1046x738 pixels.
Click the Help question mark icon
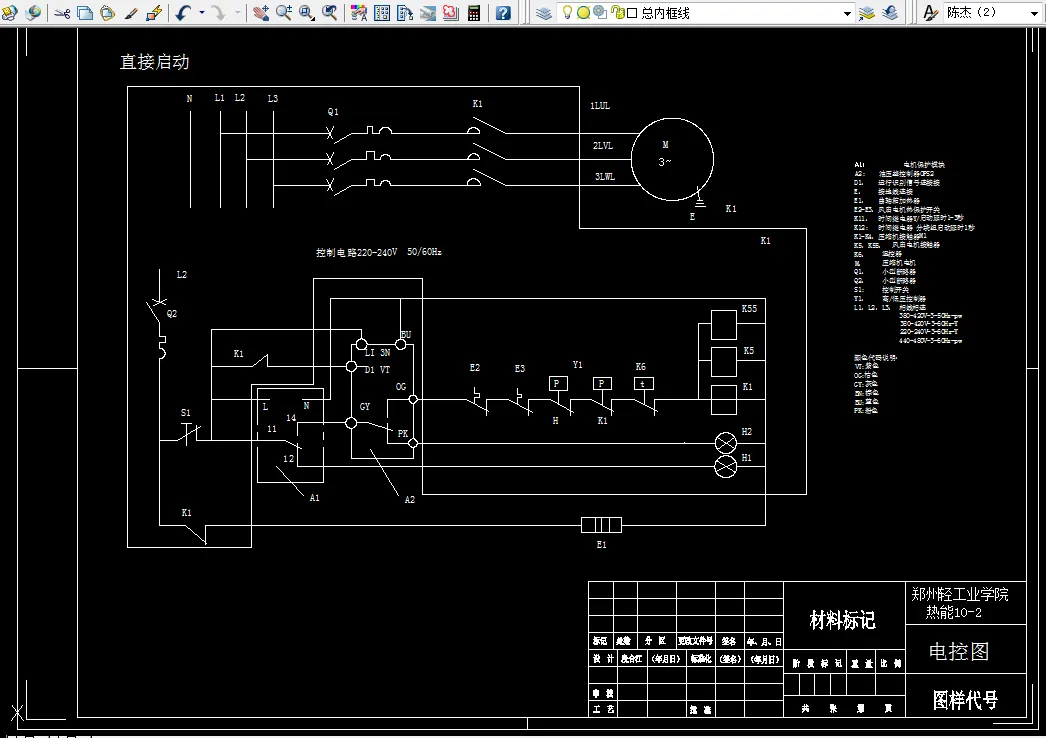tap(504, 13)
